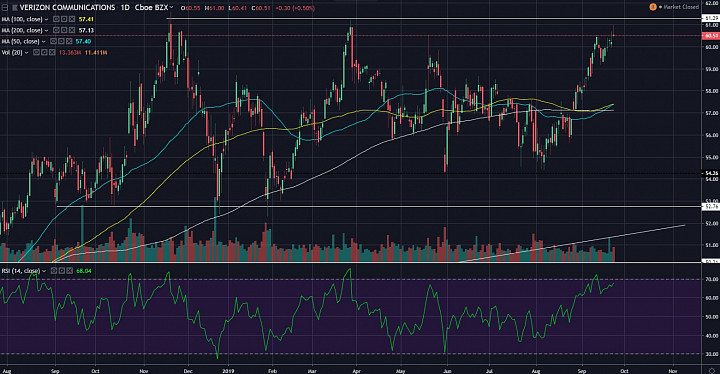Screen dimensions: 720x374
Task: Select the 54.25 price label on axis
Action: 711,173
